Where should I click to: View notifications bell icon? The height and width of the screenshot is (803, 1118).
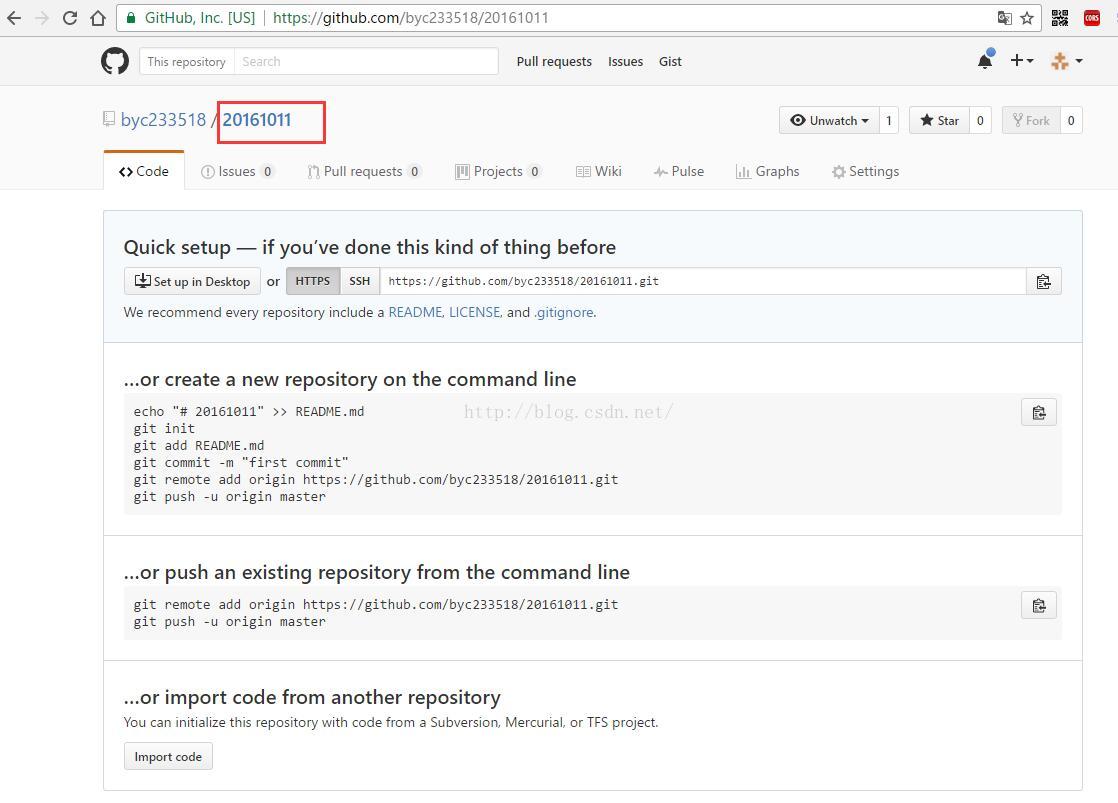985,61
